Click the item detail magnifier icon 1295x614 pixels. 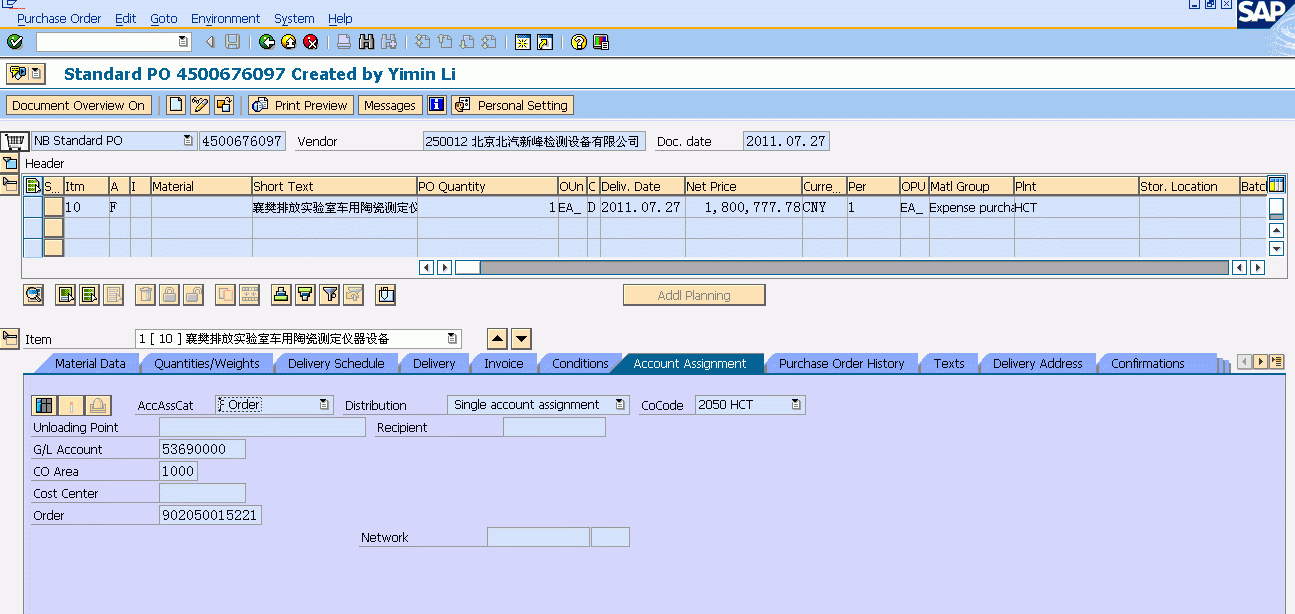click(x=34, y=294)
